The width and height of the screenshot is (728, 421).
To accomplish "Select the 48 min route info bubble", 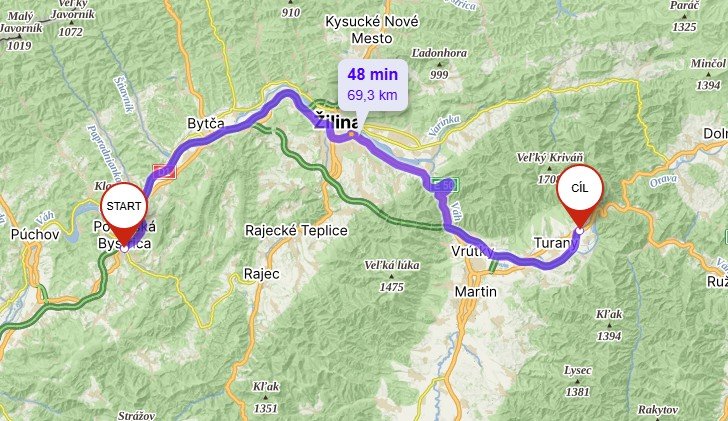I will [373, 85].
